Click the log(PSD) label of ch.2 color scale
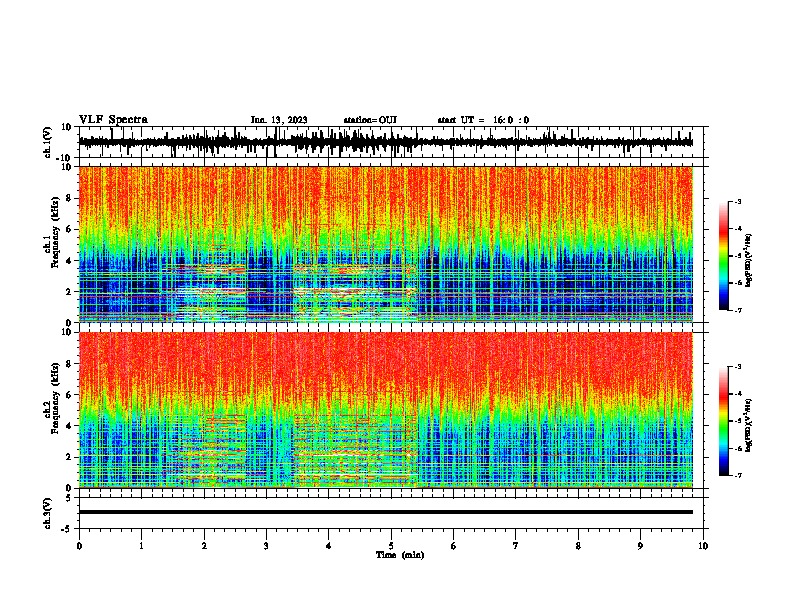 [749, 426]
